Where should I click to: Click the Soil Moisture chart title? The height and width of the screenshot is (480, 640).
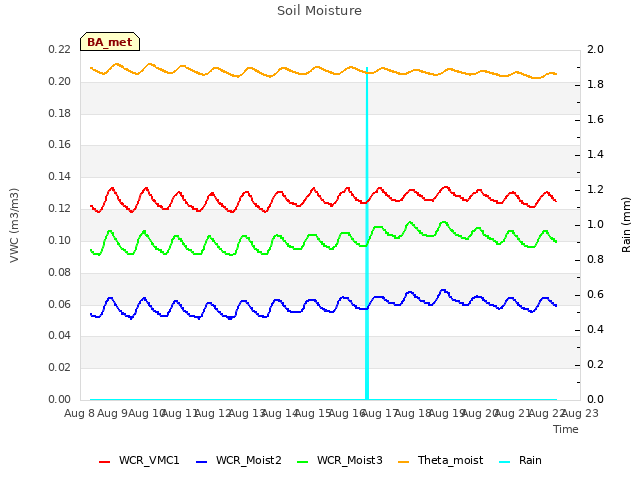point(319,11)
